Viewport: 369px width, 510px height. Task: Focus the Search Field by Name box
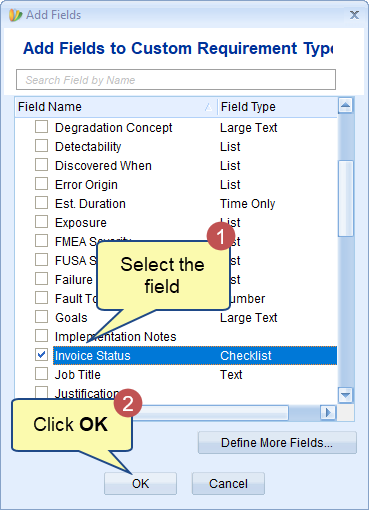point(176,80)
